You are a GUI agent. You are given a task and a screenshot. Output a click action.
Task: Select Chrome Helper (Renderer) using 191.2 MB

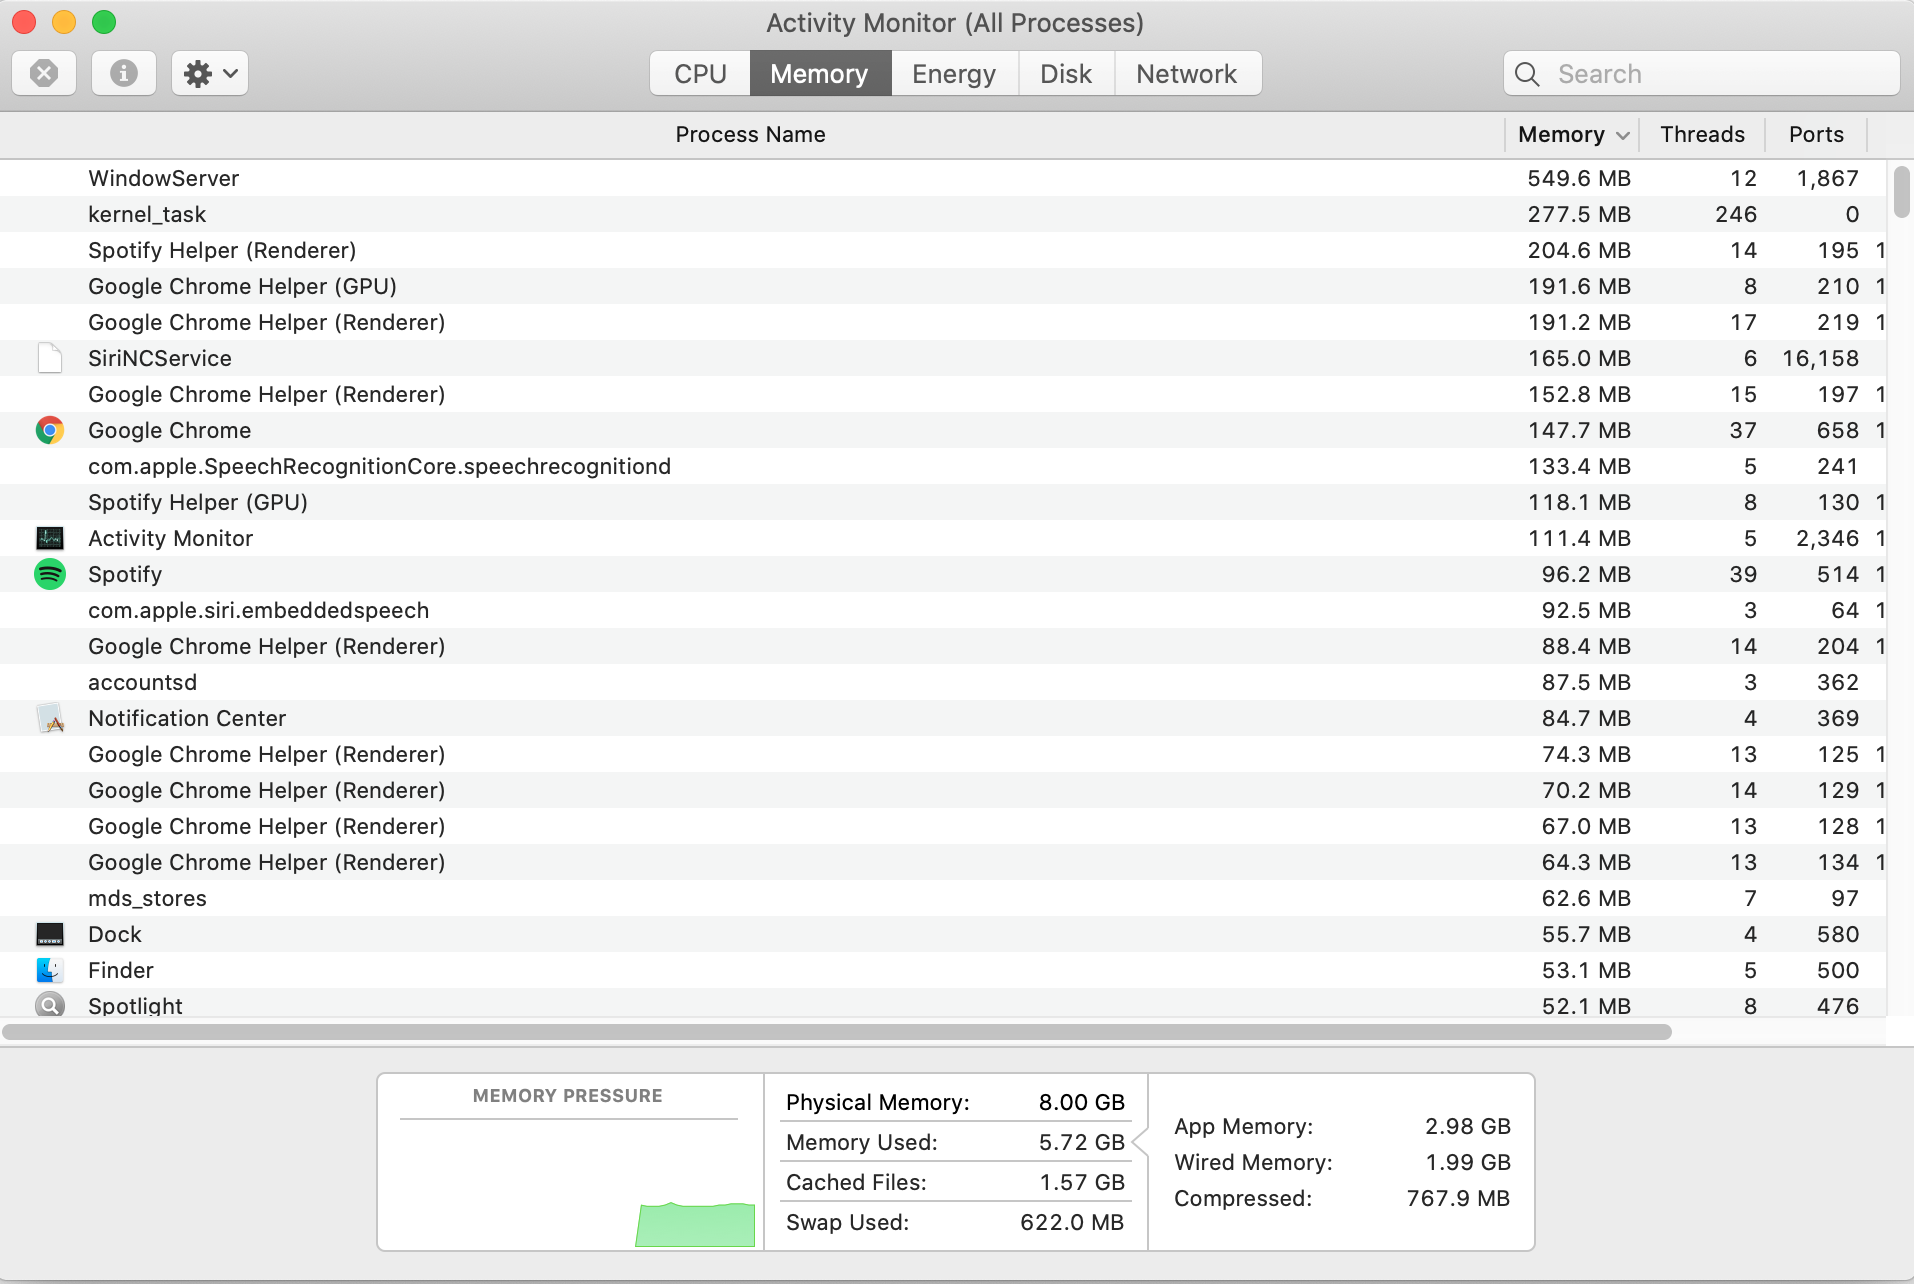coord(943,322)
